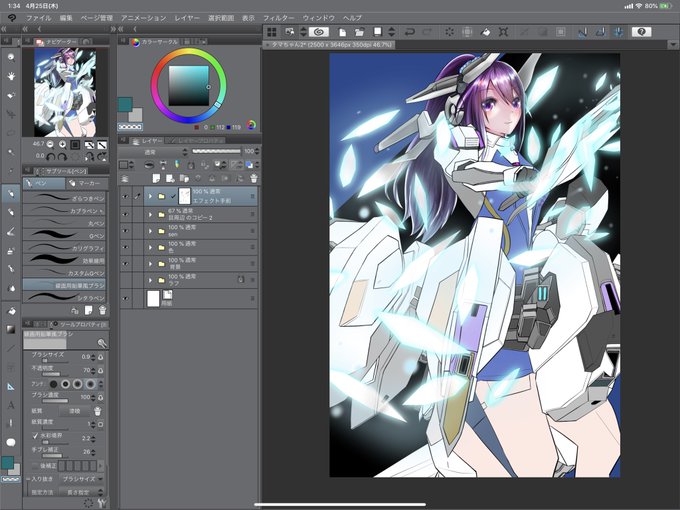This screenshot has width=680, height=510.
Task: Expand the 目周辺 のコピー 2 folder triangle
Action: (150, 214)
